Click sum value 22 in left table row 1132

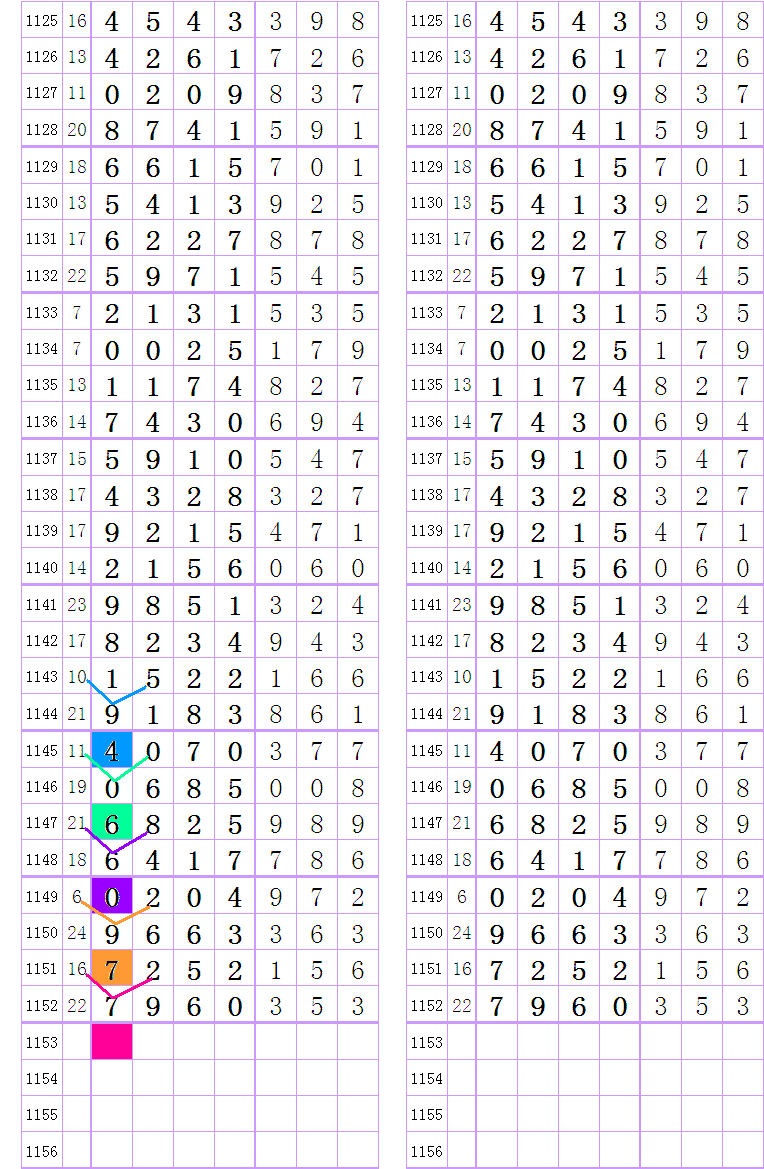pyautogui.click(x=77, y=276)
